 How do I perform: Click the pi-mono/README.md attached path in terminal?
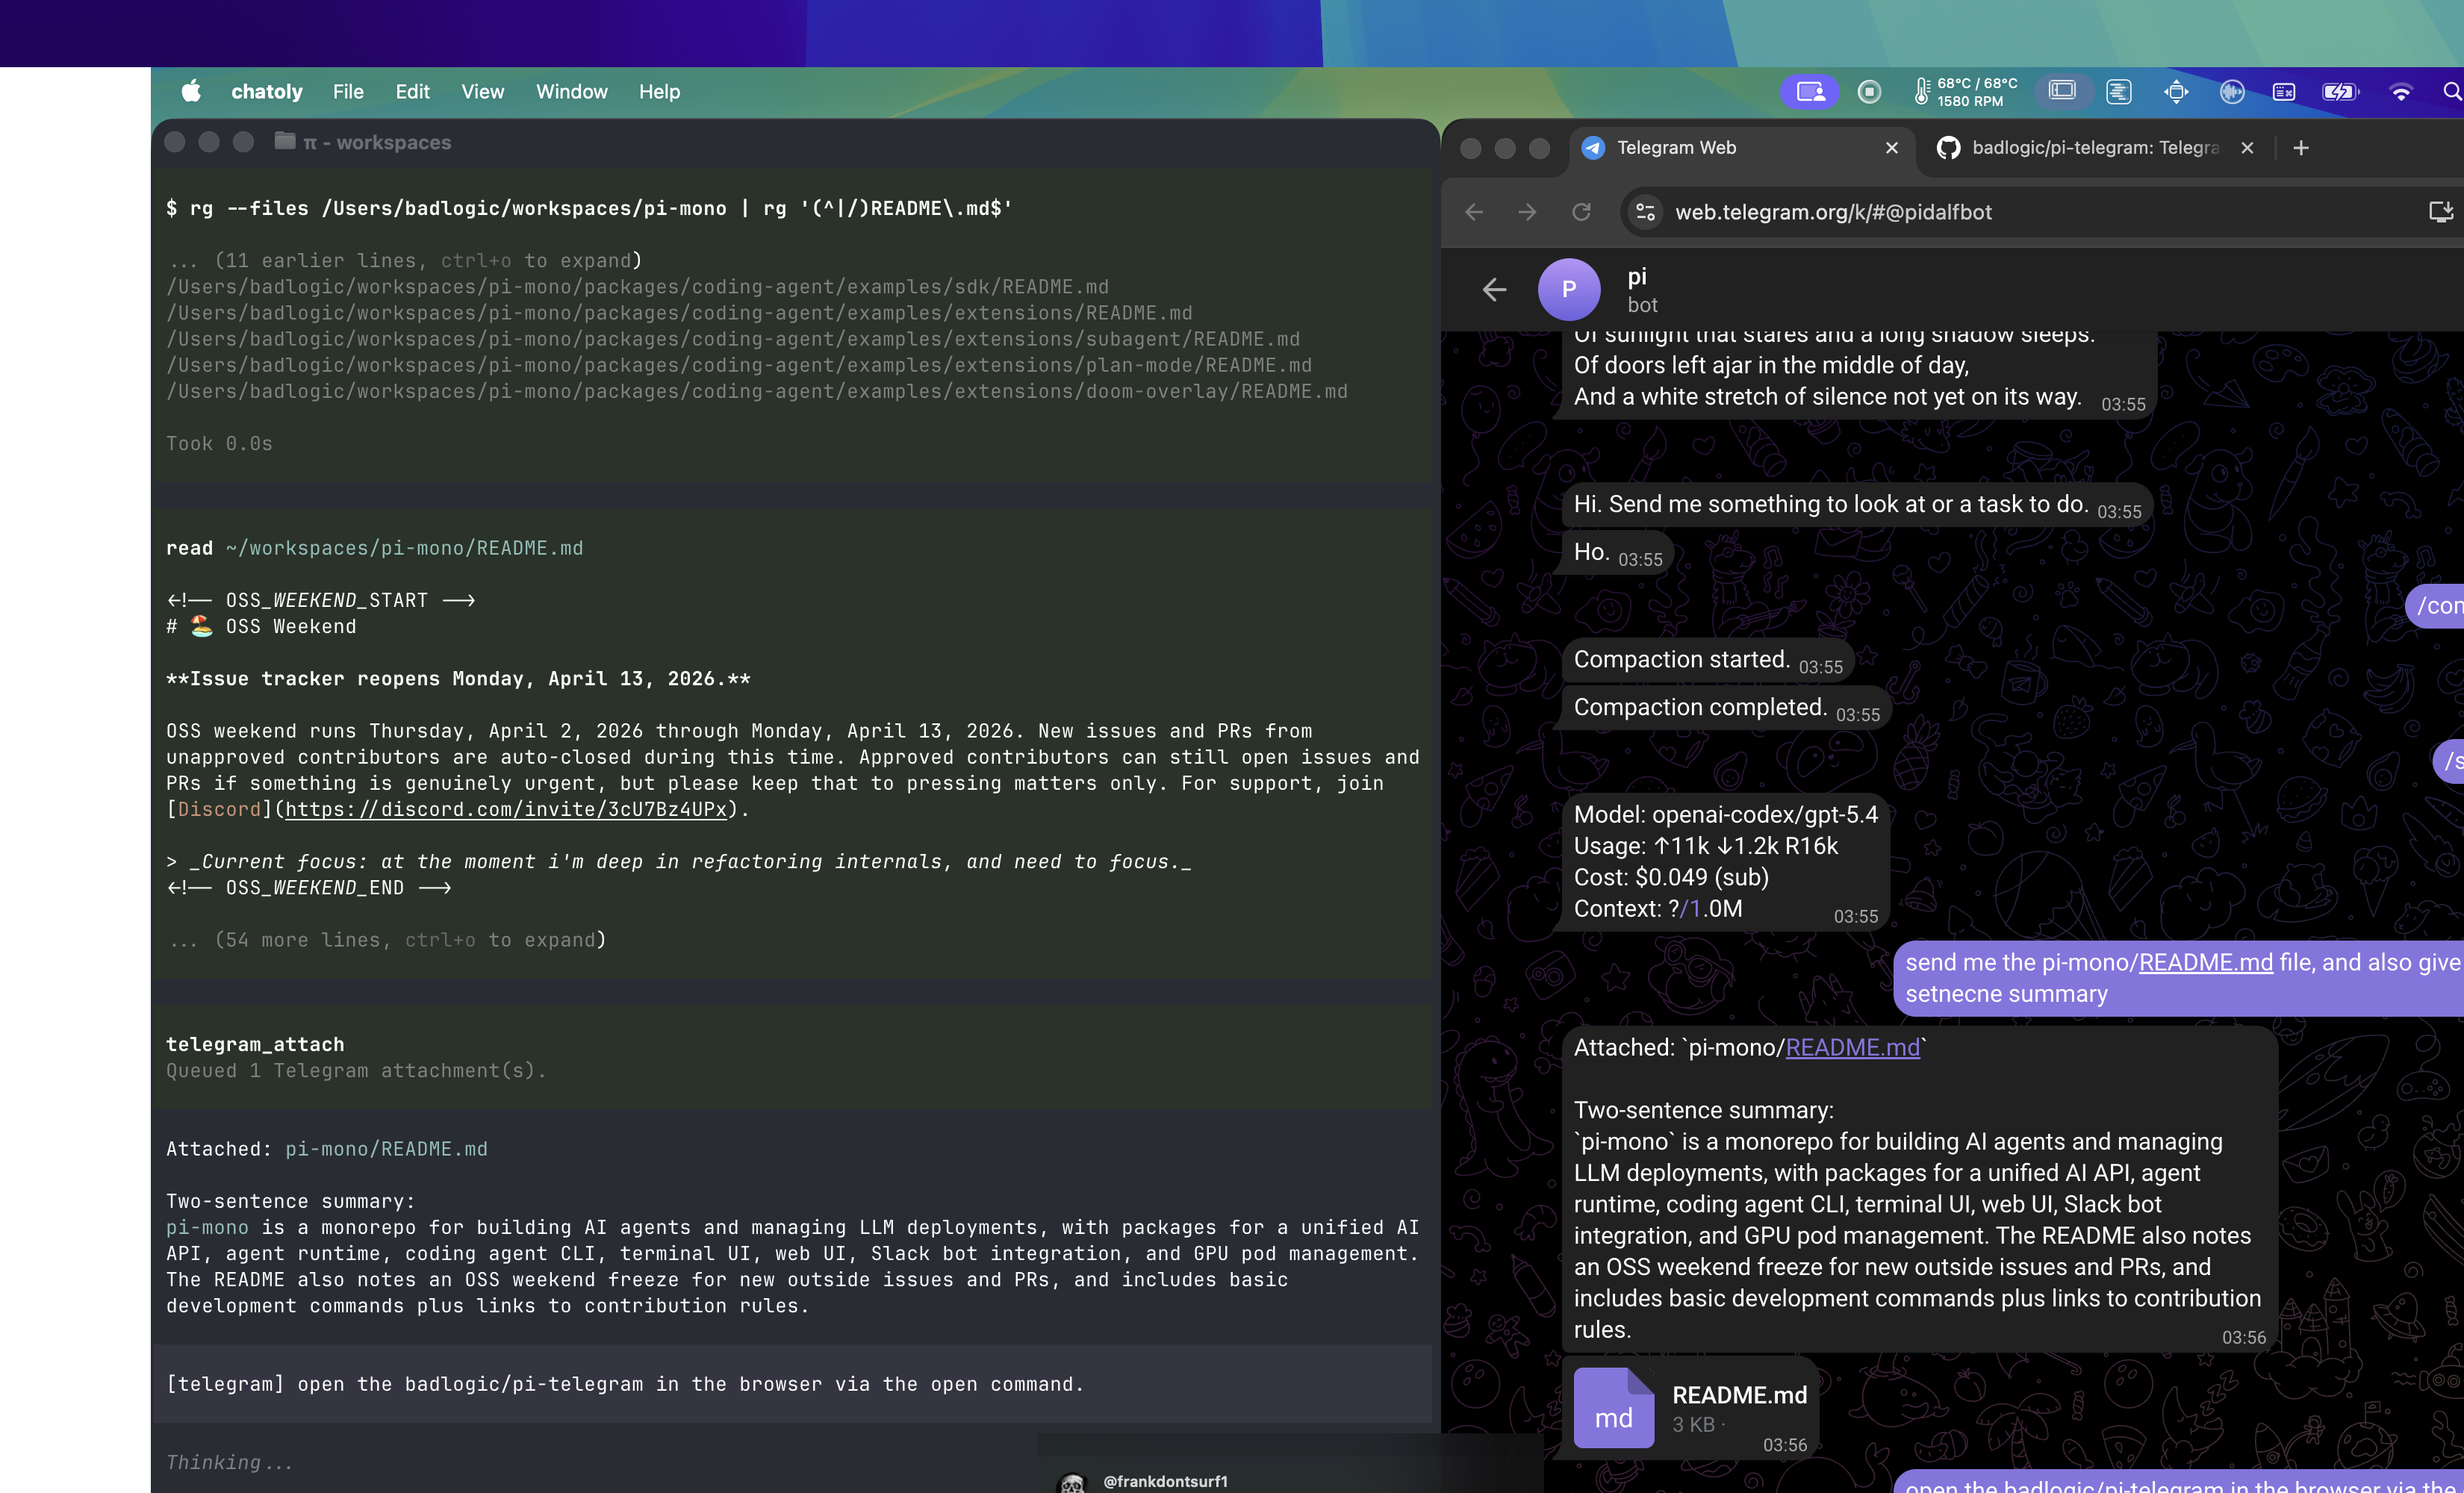click(386, 1149)
